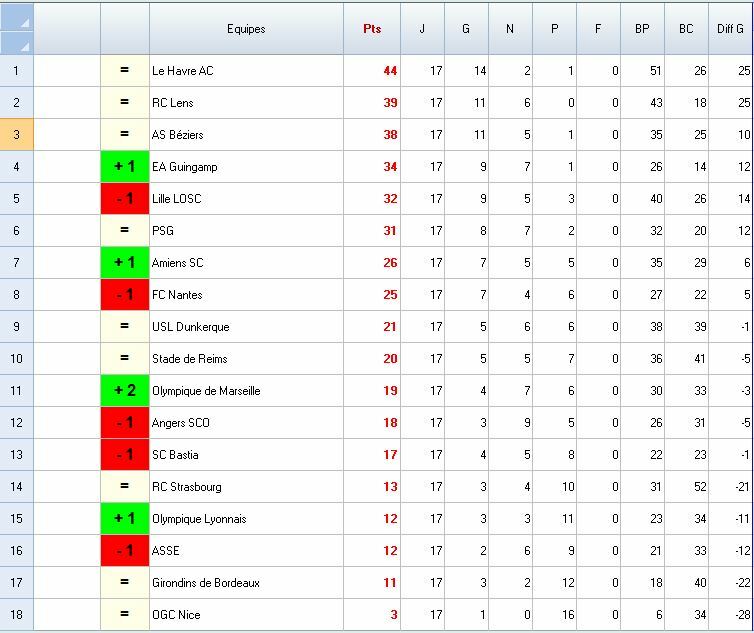Viewport: 754px width, 633px height.
Task: Click the lower corner triangle above row 1
Action: coord(17,43)
